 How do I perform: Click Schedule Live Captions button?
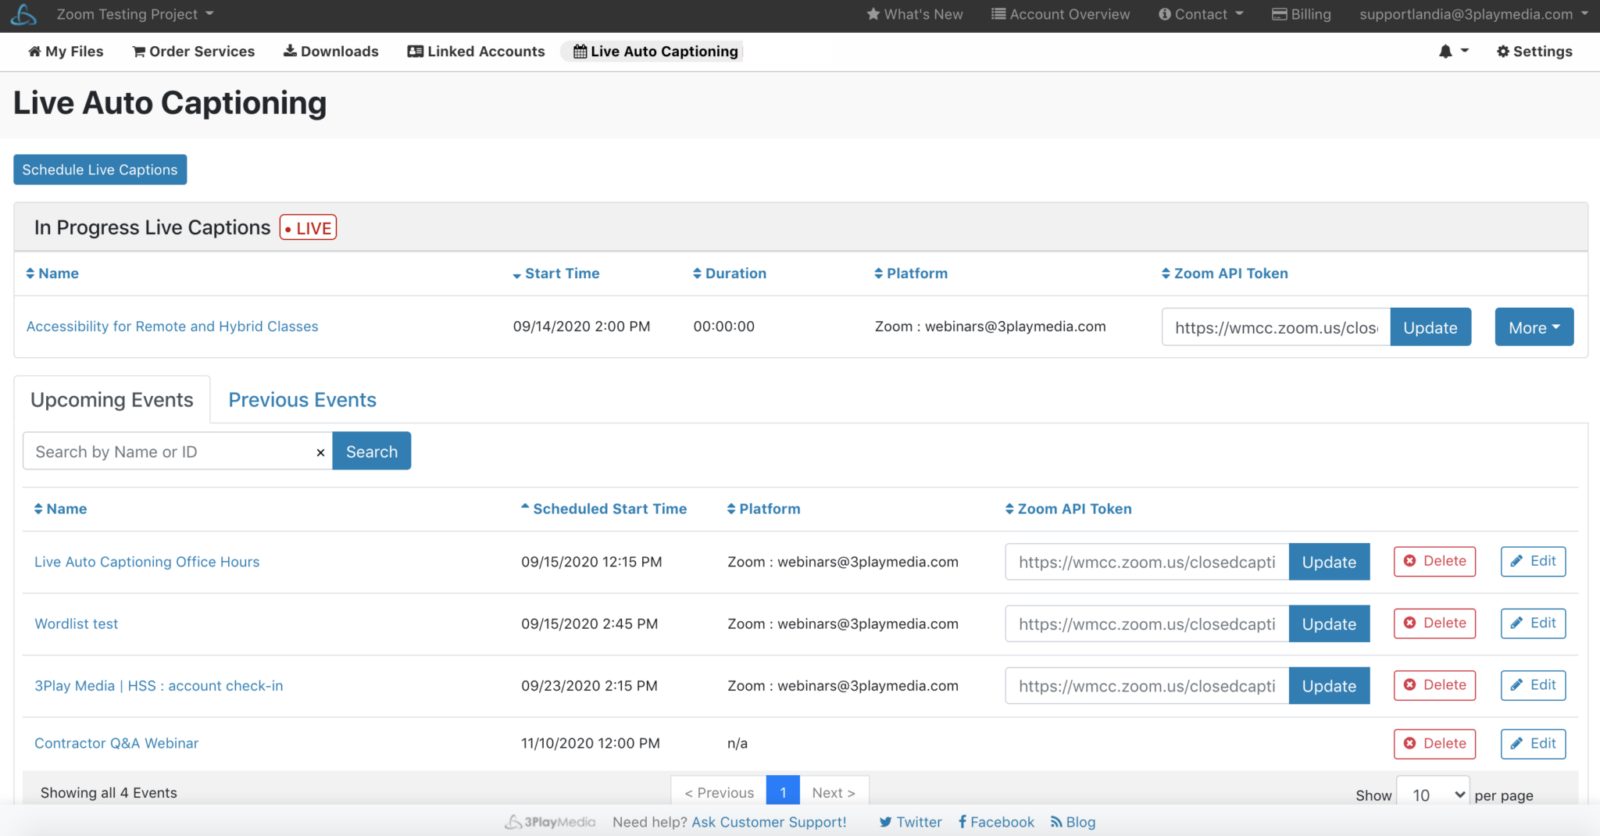(x=100, y=169)
